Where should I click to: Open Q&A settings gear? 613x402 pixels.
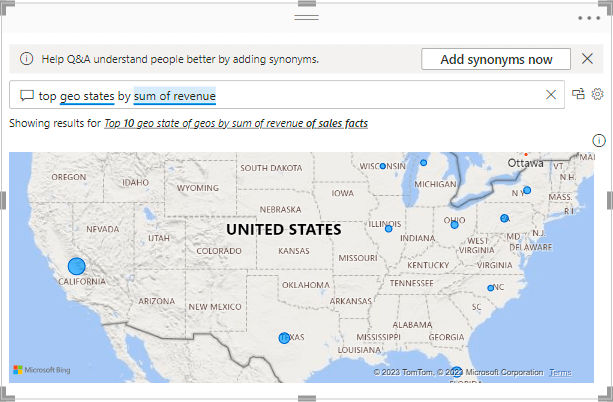point(597,94)
